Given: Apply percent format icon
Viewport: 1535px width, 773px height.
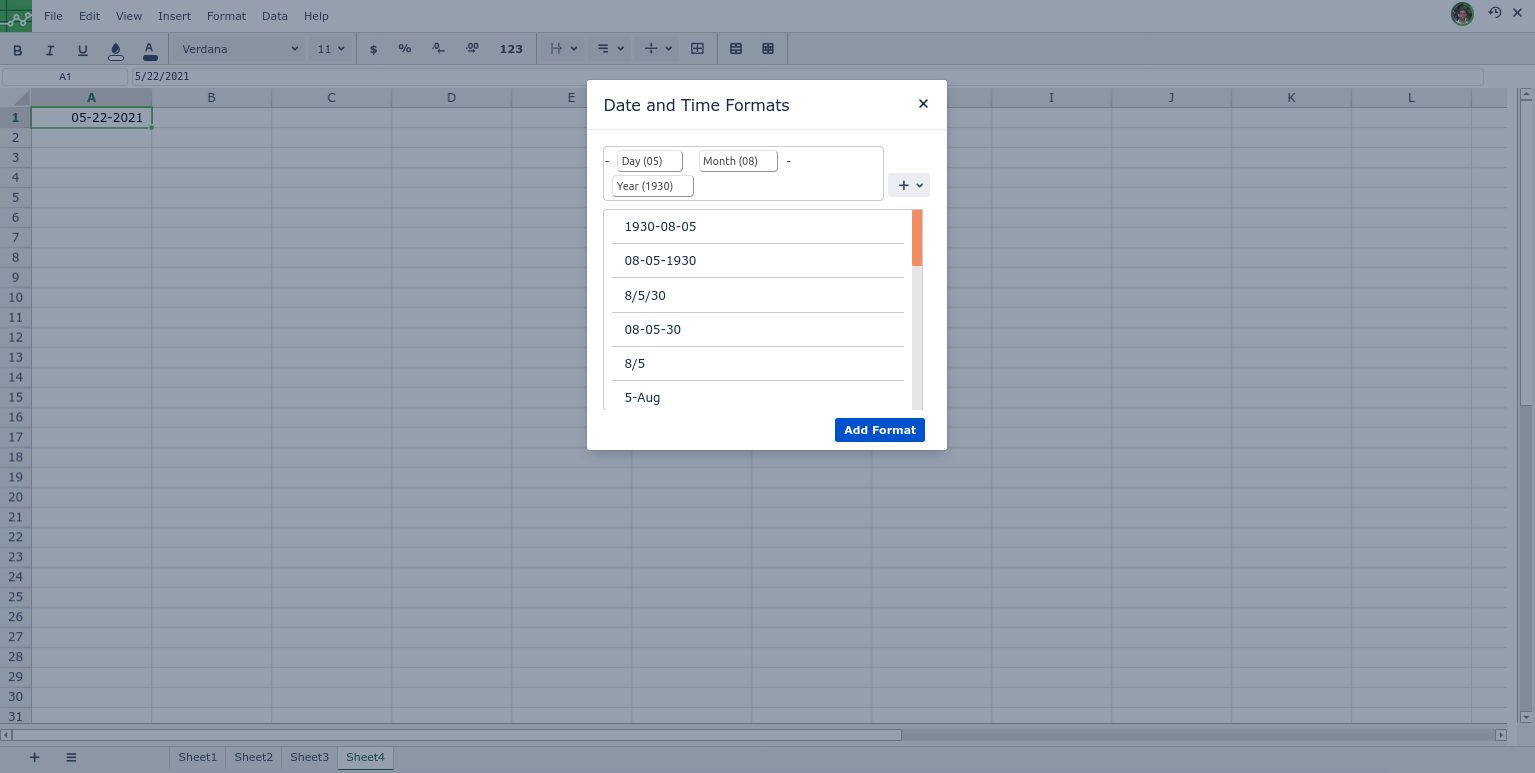Looking at the screenshot, I should coord(404,49).
